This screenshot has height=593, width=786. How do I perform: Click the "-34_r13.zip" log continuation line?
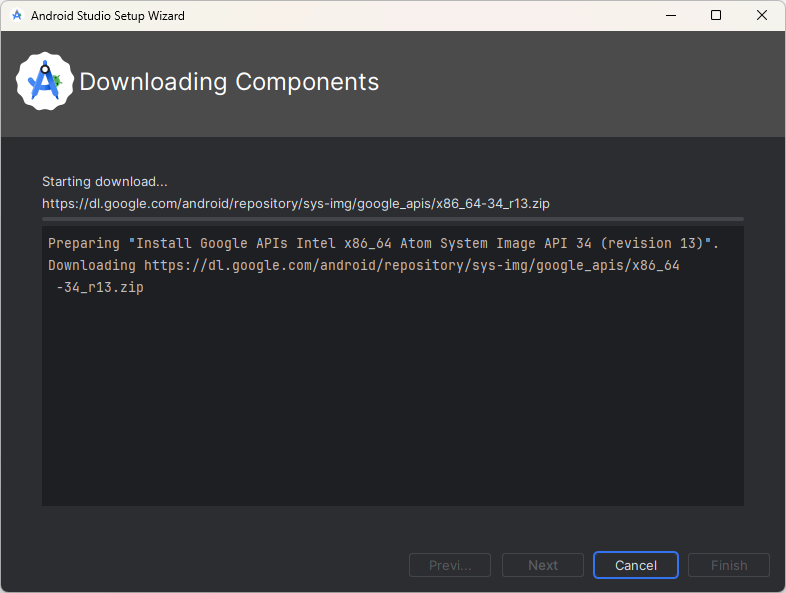click(x=100, y=287)
